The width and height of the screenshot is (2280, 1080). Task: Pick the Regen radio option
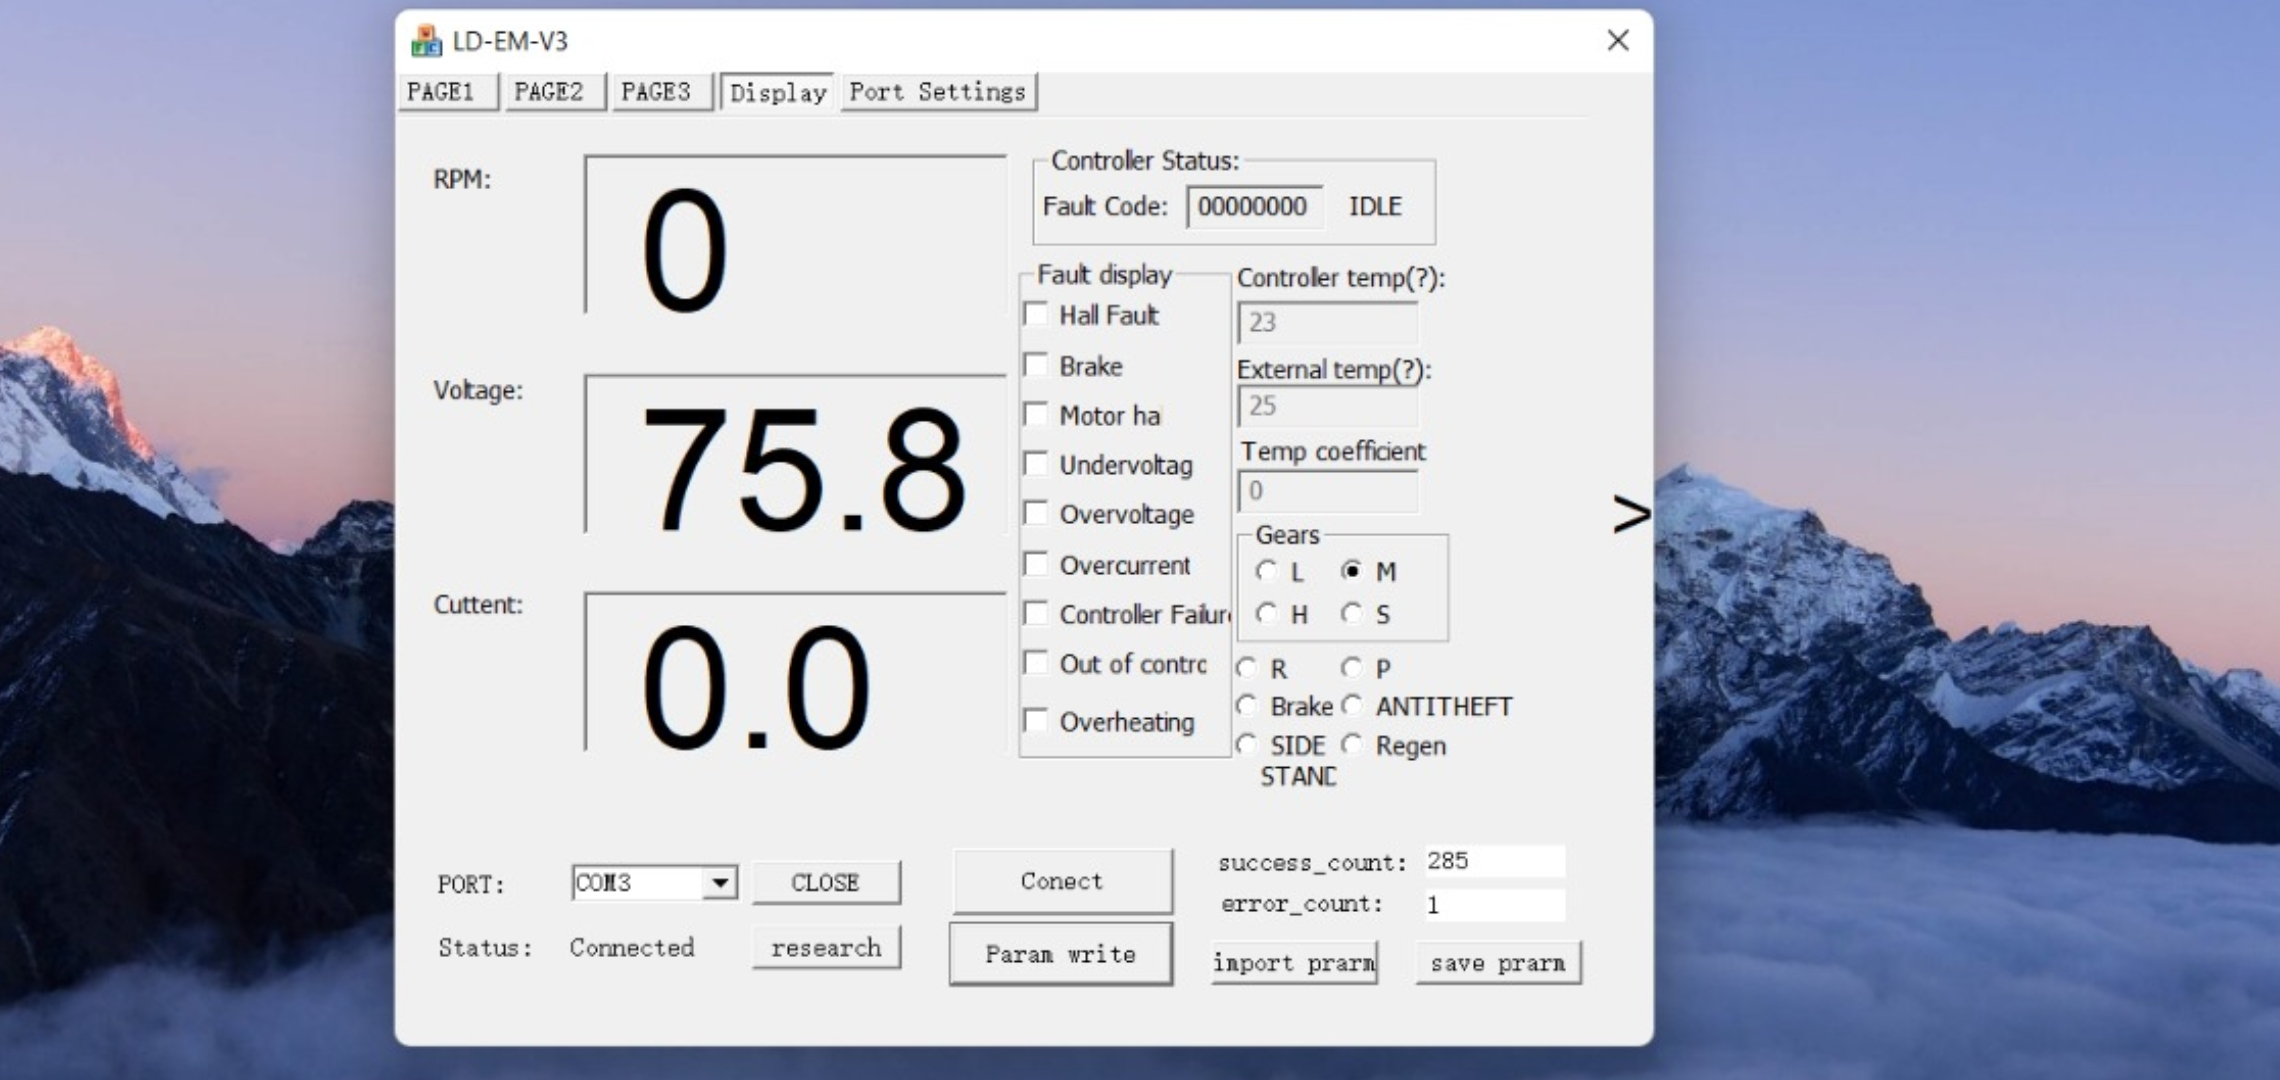pyautogui.click(x=1352, y=745)
